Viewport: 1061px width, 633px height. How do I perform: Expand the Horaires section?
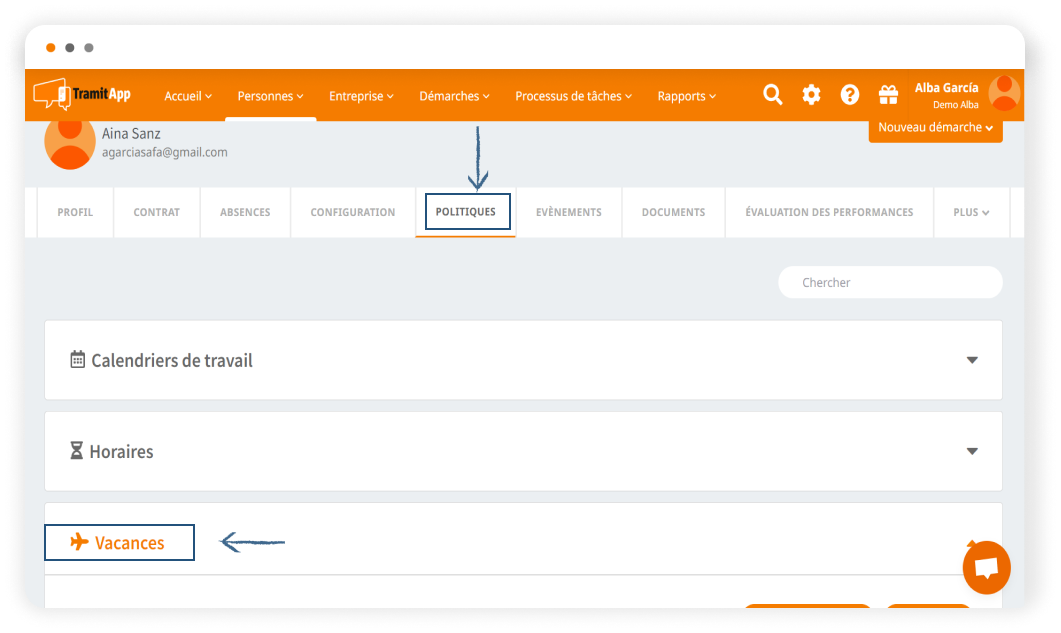971,451
